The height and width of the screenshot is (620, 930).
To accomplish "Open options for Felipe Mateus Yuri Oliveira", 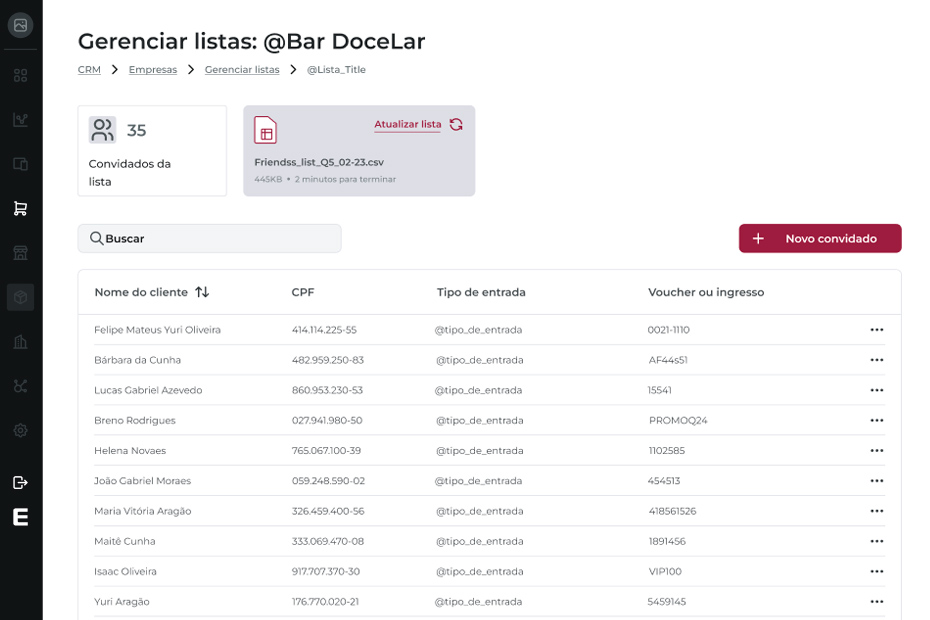I will [x=877, y=330].
